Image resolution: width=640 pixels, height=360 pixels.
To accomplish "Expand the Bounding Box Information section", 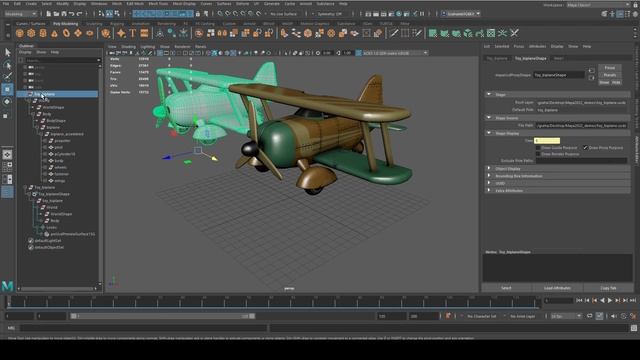I will 489,176.
